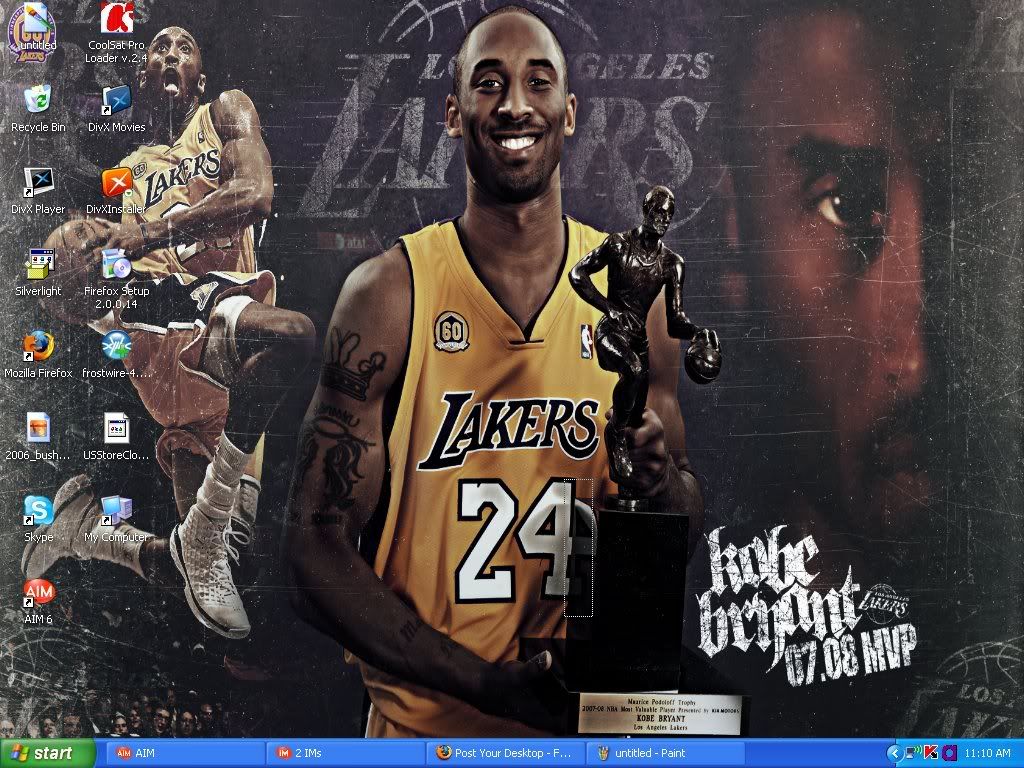Select the Skype desktop shortcut
Viewport: 1024px width, 768px height.
click(x=38, y=519)
